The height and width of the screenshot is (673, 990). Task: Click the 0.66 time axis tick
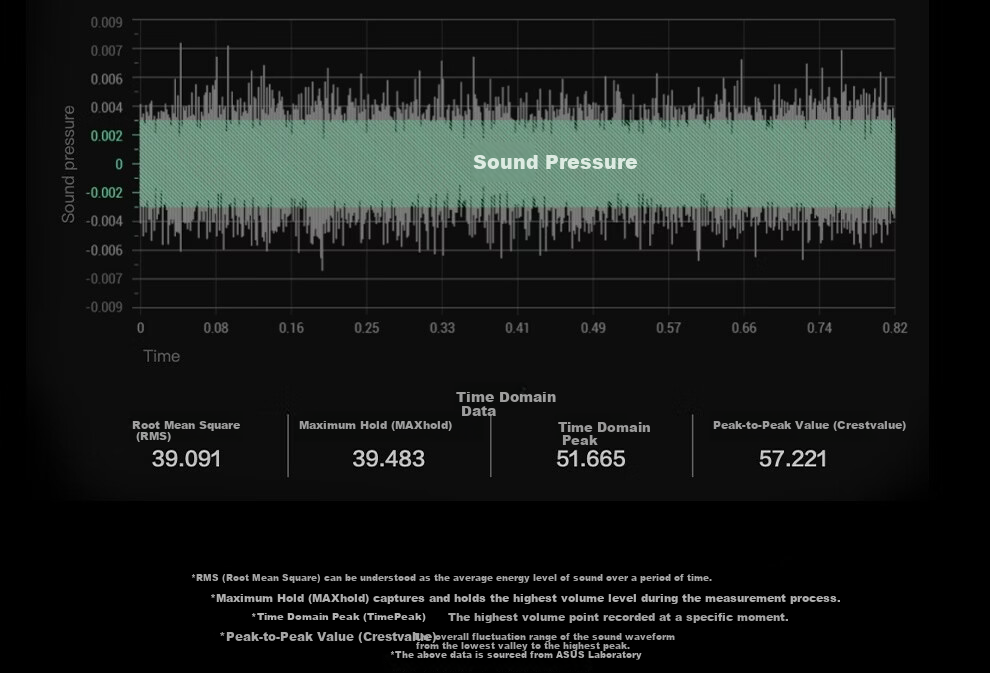pyautogui.click(x=744, y=328)
